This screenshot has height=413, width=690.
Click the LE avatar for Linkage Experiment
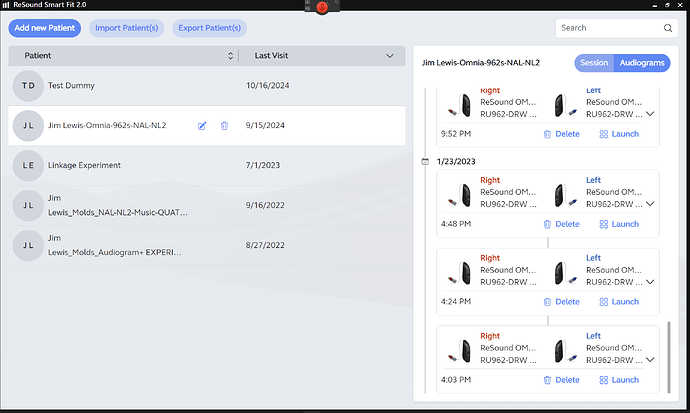tap(28, 165)
